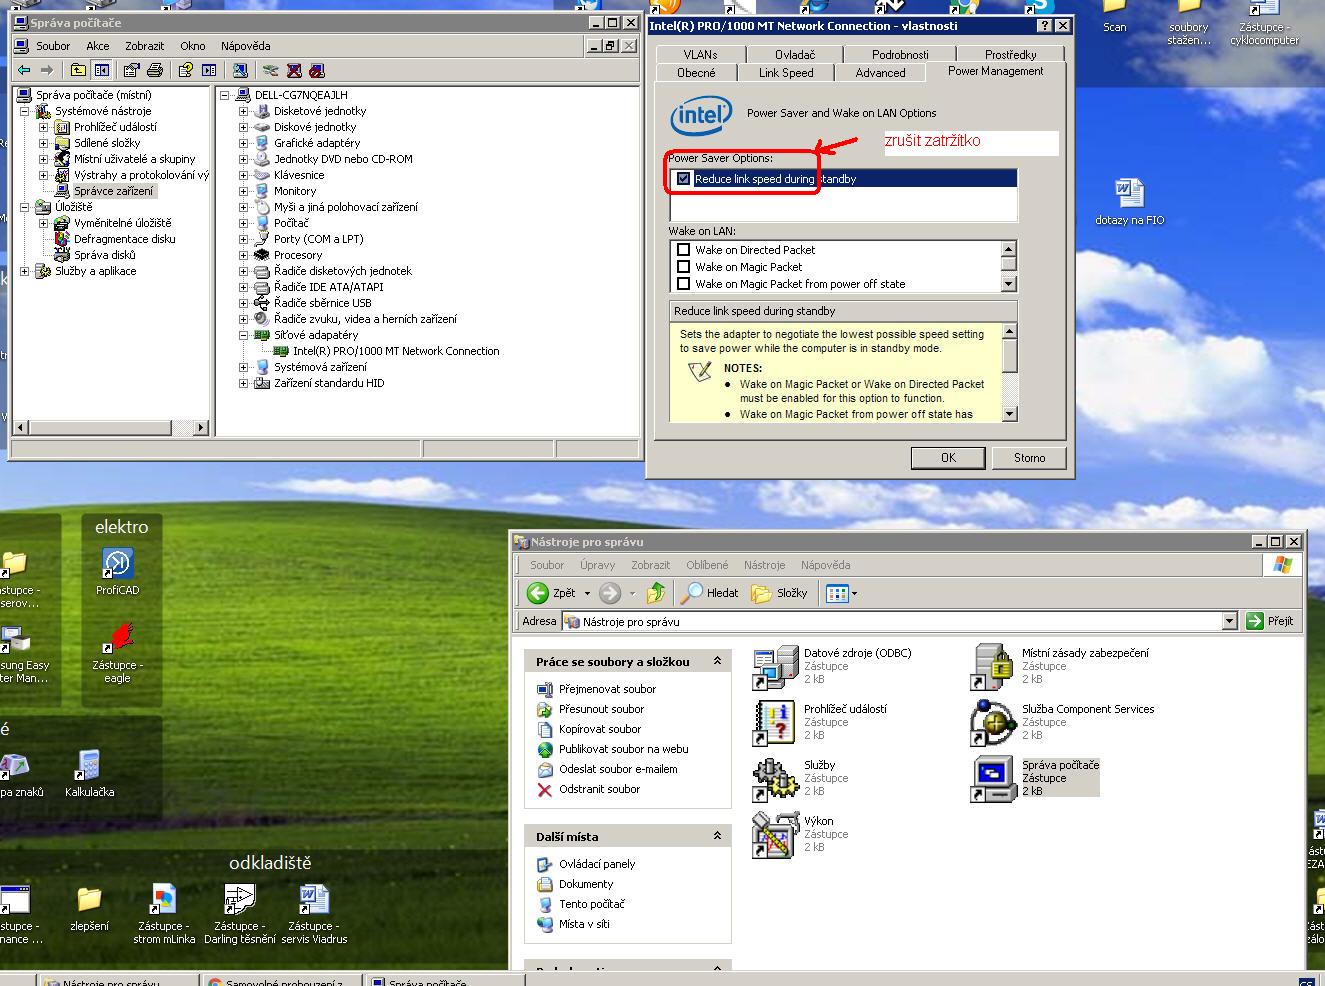Image resolution: width=1325 pixels, height=986 pixels.
Task: Select the Darling těsnění shortcut icon
Action: click(240, 899)
